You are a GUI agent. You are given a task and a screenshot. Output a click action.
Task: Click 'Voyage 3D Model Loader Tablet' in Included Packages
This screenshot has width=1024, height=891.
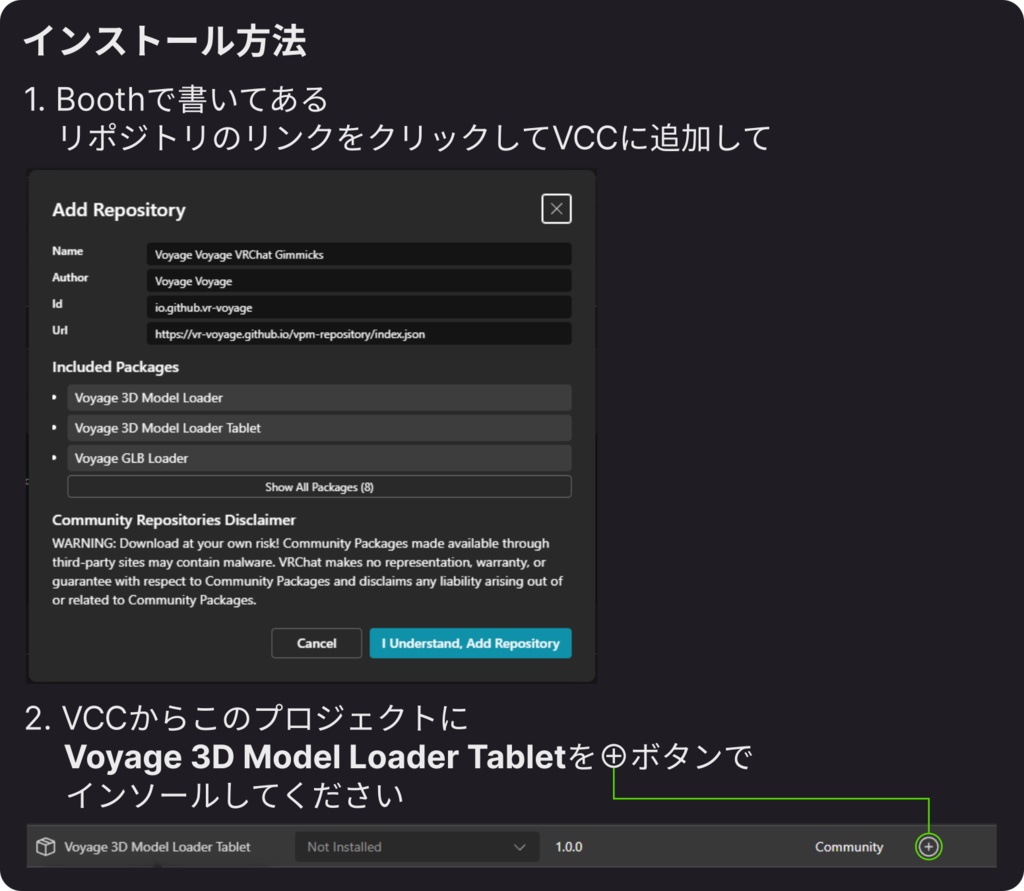click(319, 428)
